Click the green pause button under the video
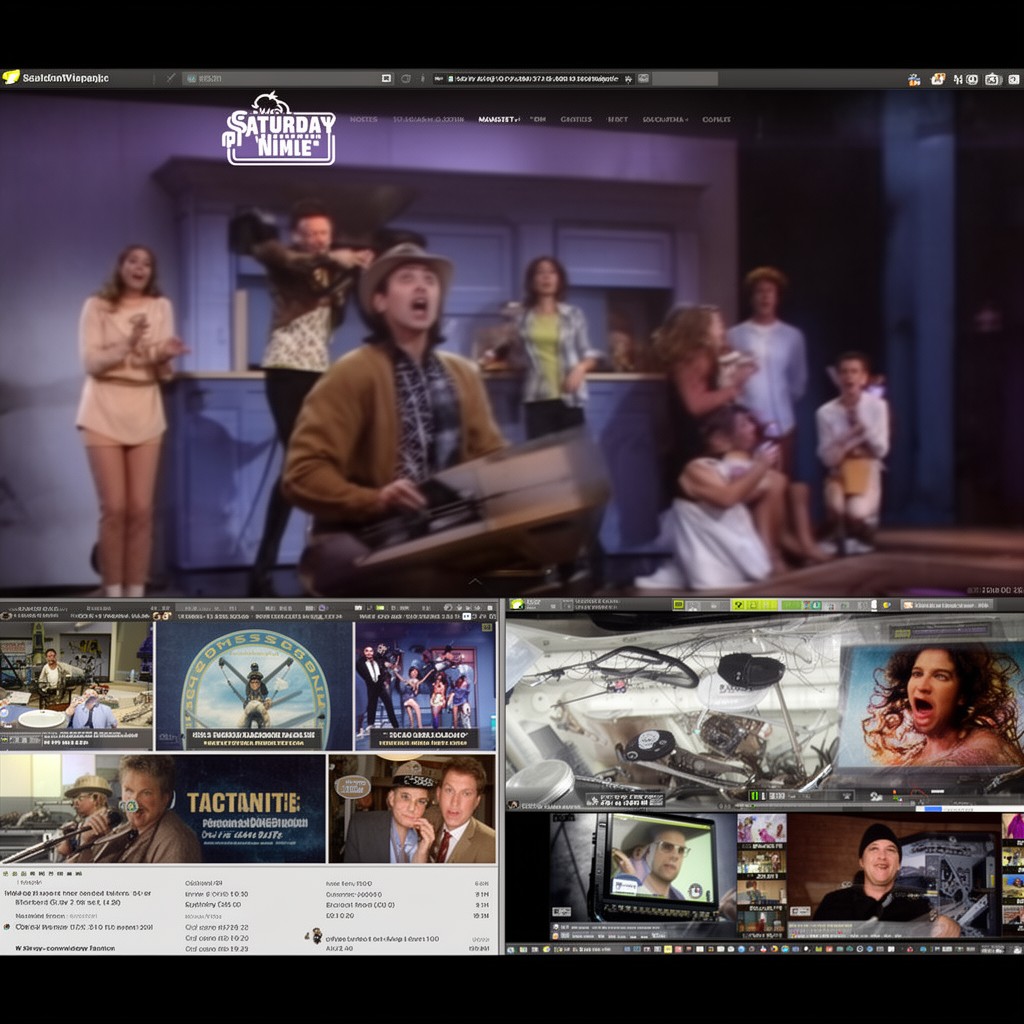This screenshot has width=1024, height=1024. point(755,796)
